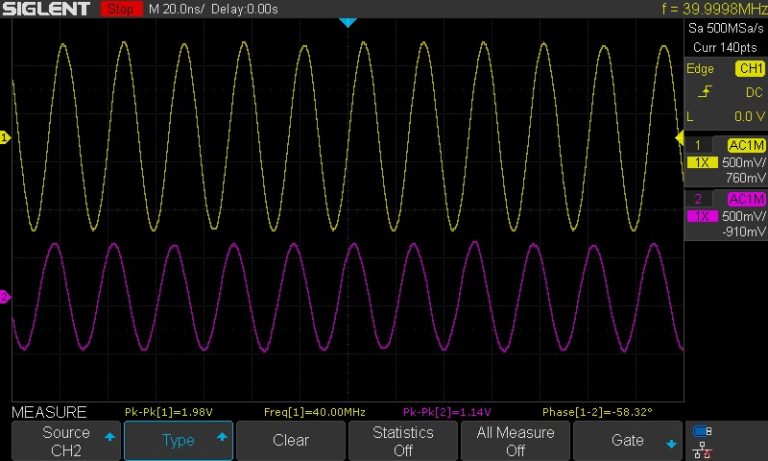Open the measurement Type selector
This screenshot has width=768, height=461.
click(178, 440)
